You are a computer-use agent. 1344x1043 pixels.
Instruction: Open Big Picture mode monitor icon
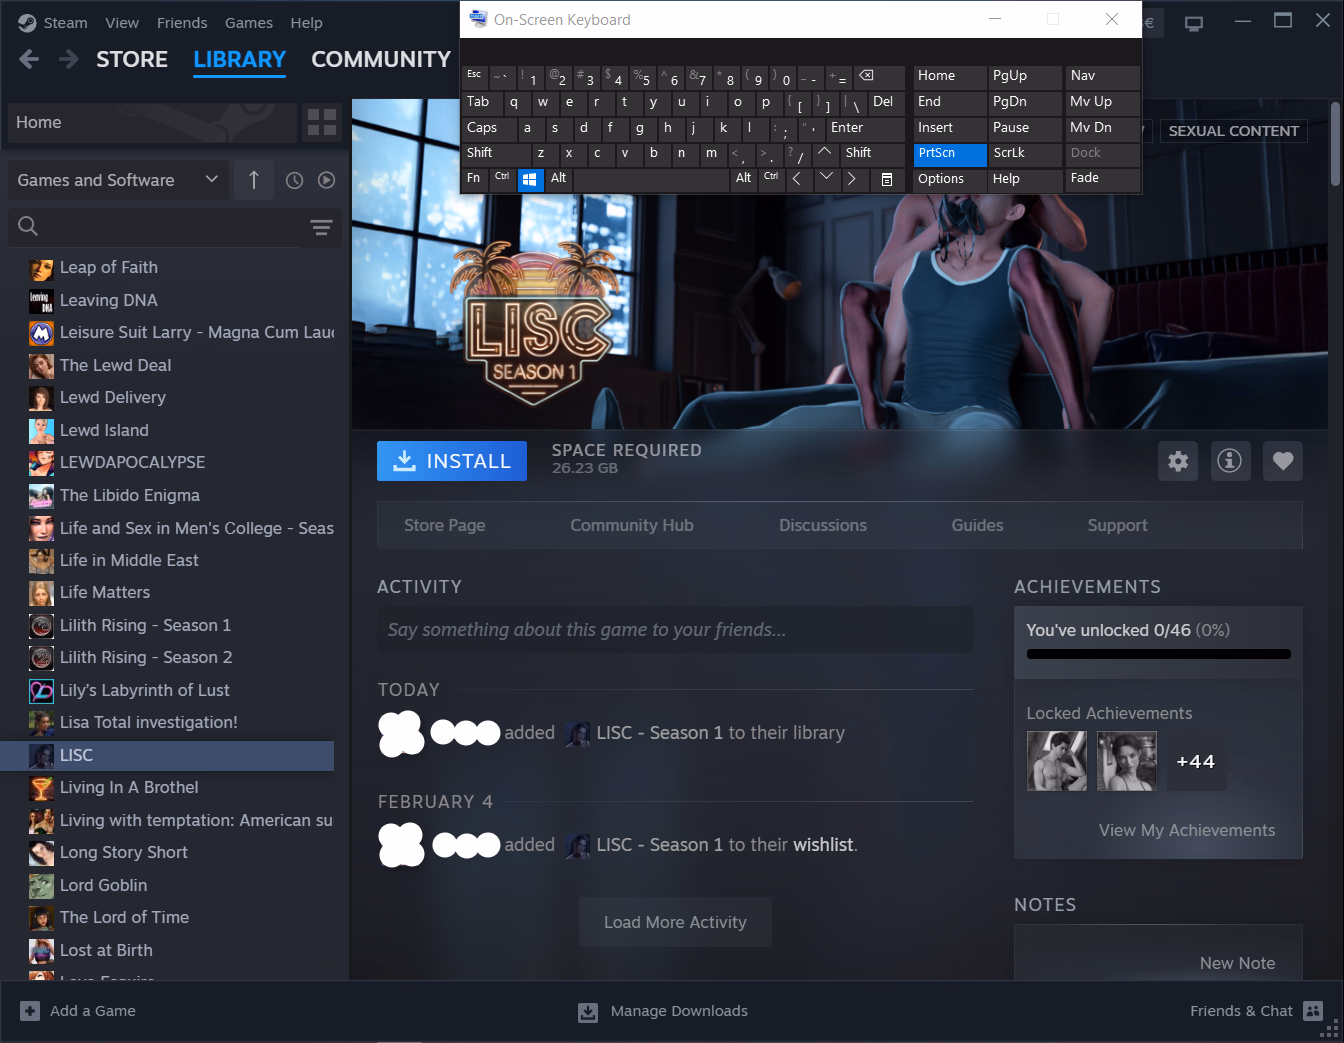click(x=1194, y=23)
